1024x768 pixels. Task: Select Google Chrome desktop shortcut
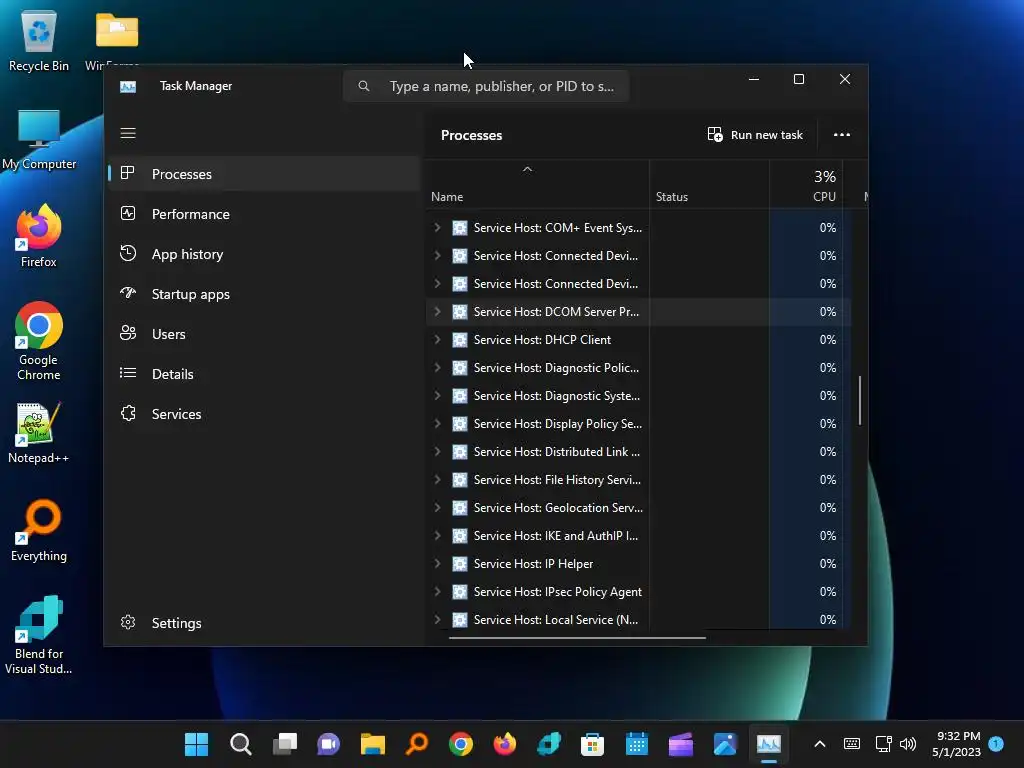39,341
